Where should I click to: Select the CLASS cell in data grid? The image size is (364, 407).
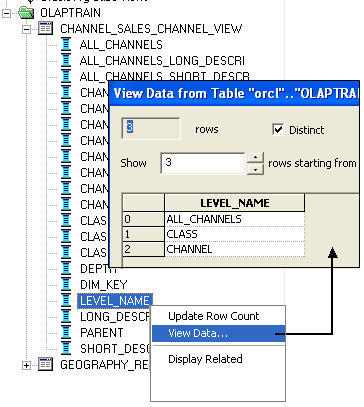point(235,234)
